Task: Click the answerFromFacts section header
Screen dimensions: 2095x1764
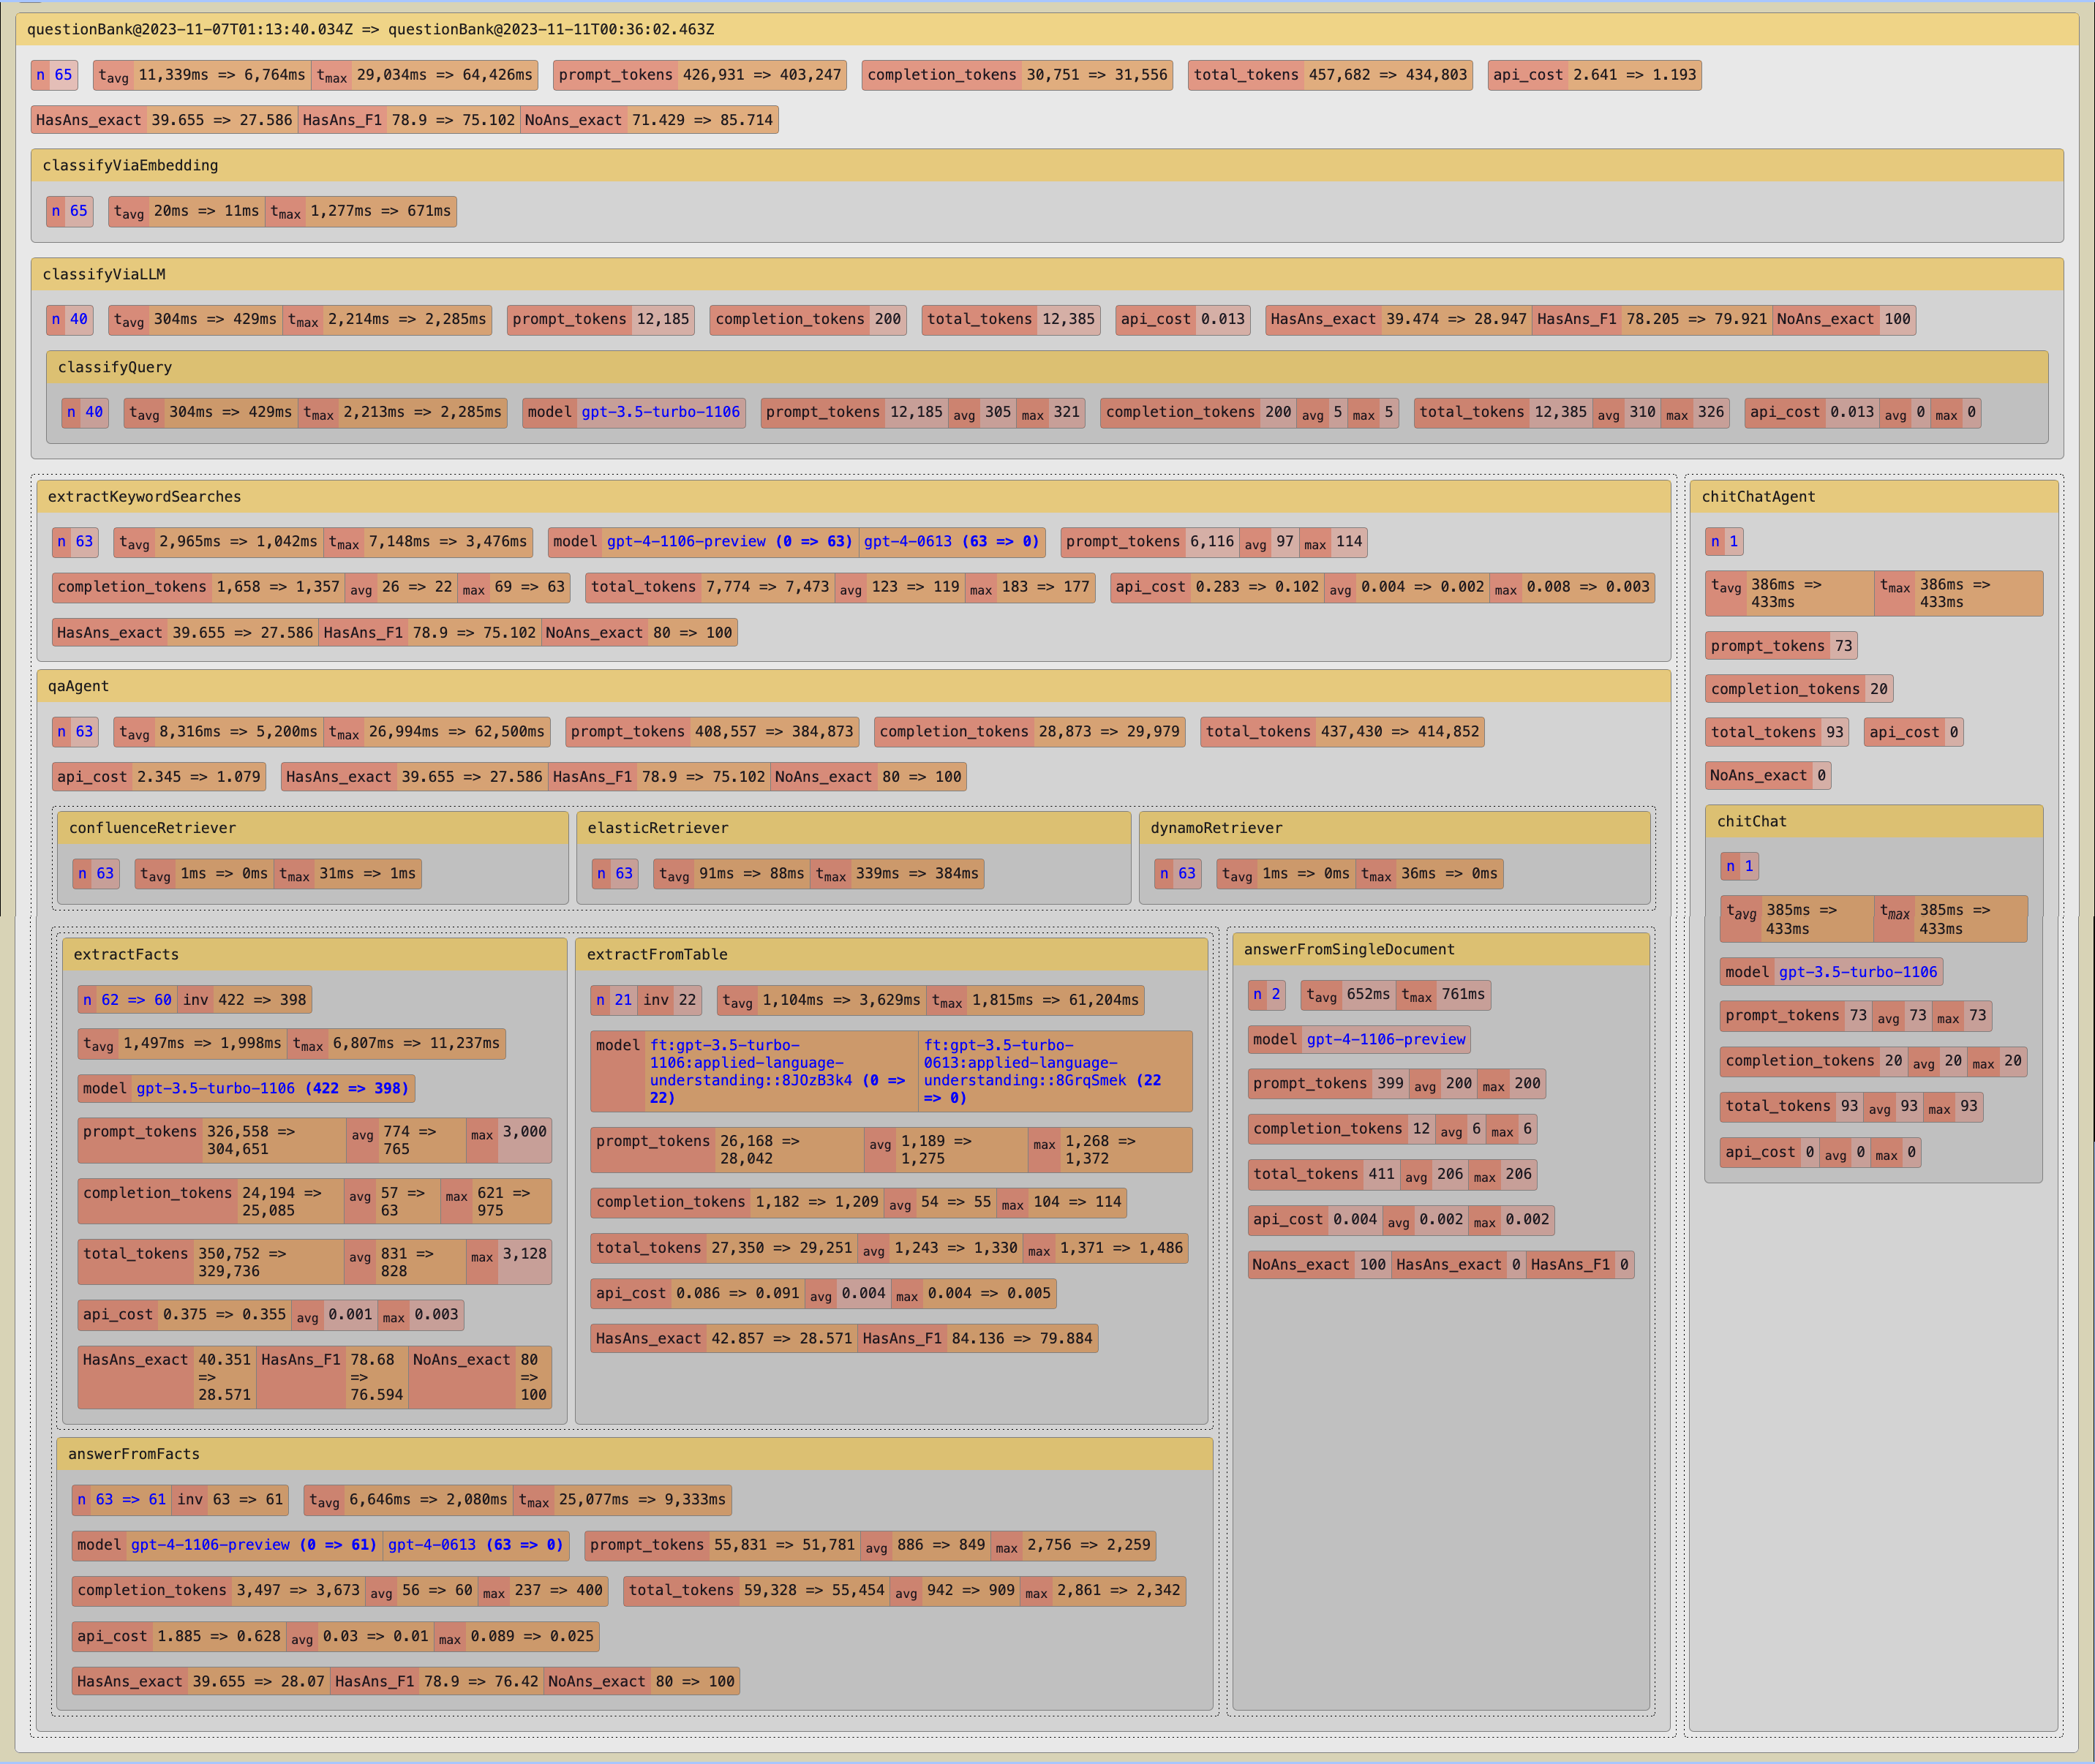Action: pyautogui.click(x=134, y=1455)
